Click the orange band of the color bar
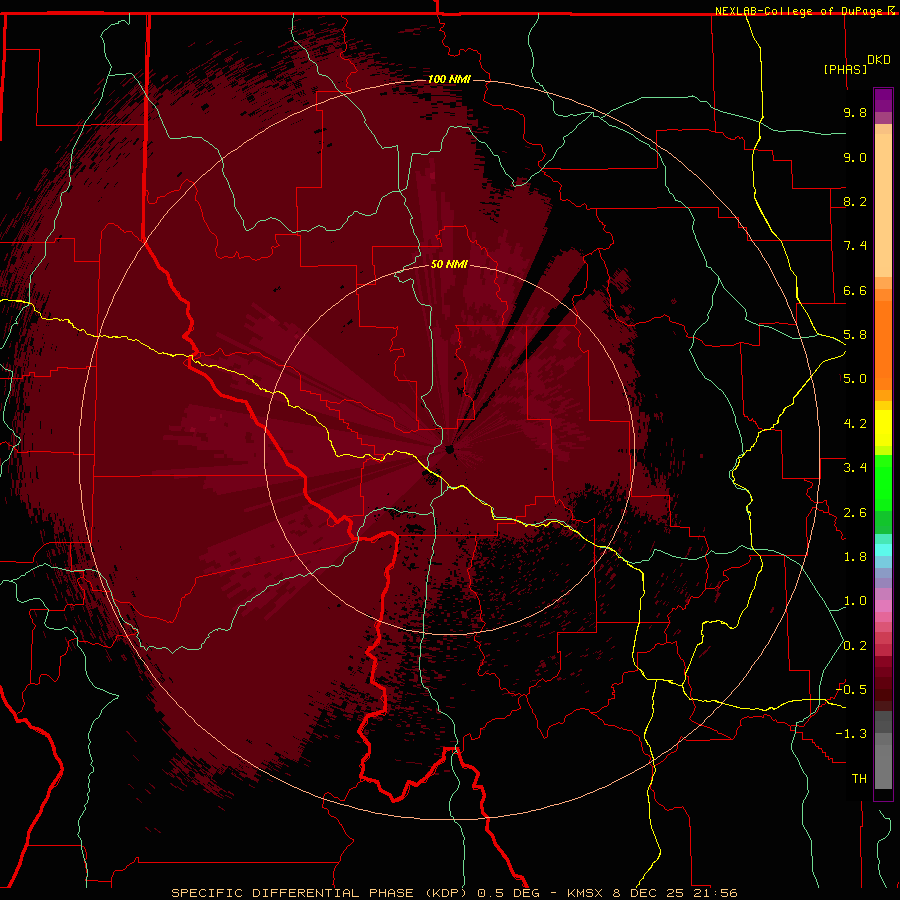Image resolution: width=900 pixels, height=900 pixels. [883, 344]
